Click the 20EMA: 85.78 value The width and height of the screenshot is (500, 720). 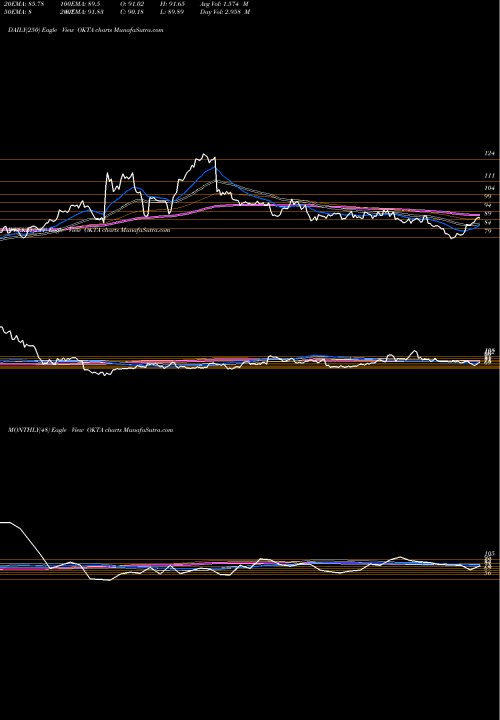click(23, 4)
